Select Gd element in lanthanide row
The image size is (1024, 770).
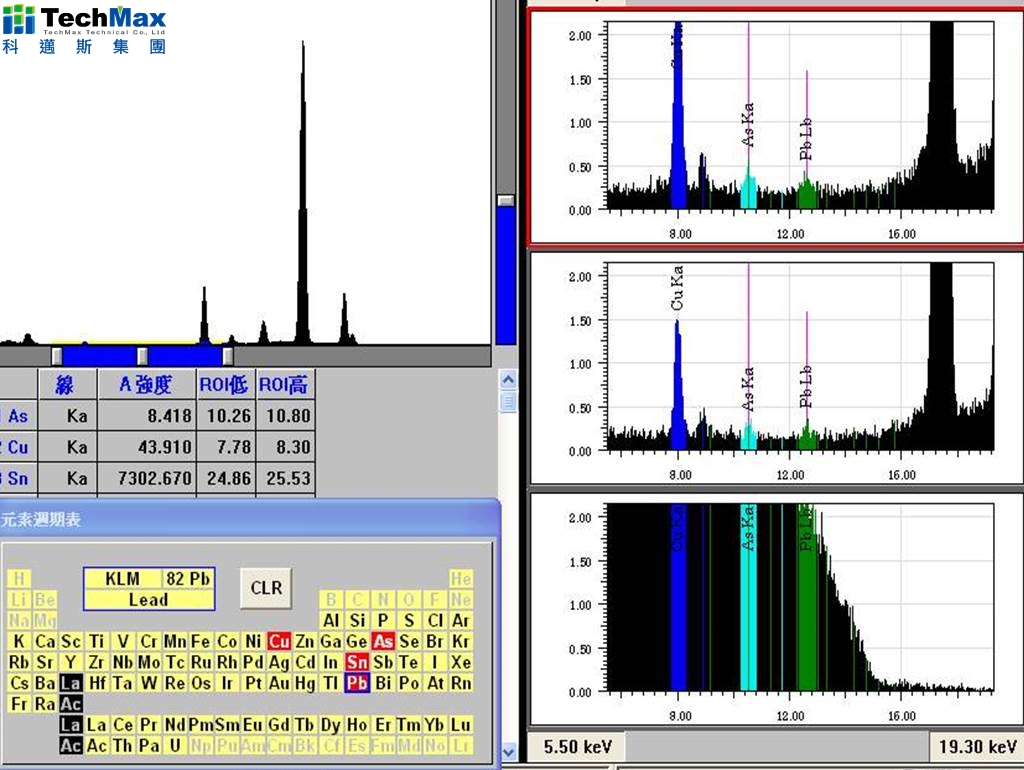279,725
